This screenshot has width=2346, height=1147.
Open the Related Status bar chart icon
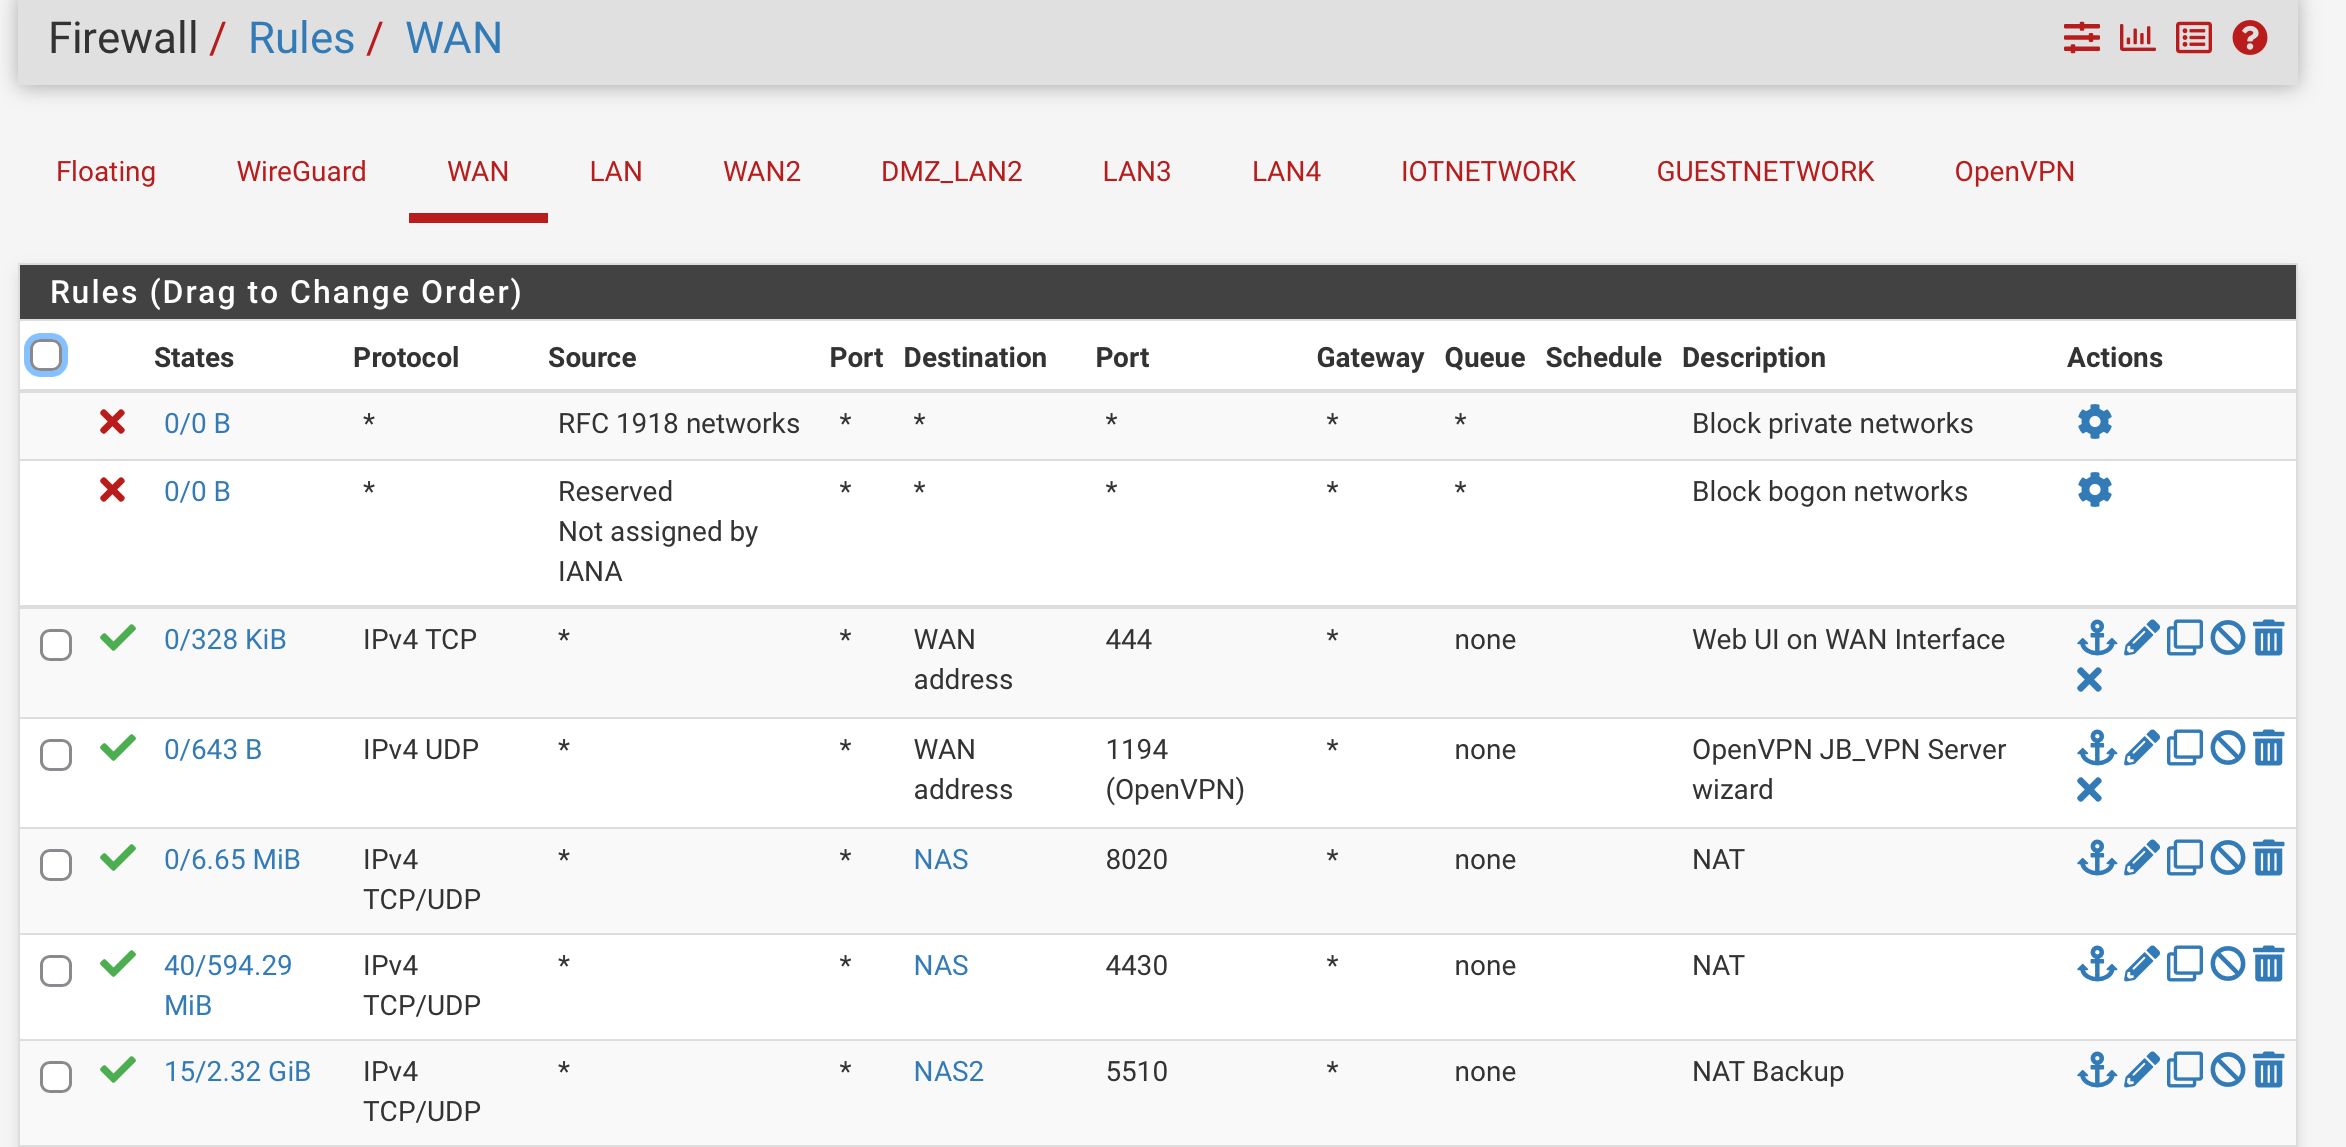click(2137, 38)
